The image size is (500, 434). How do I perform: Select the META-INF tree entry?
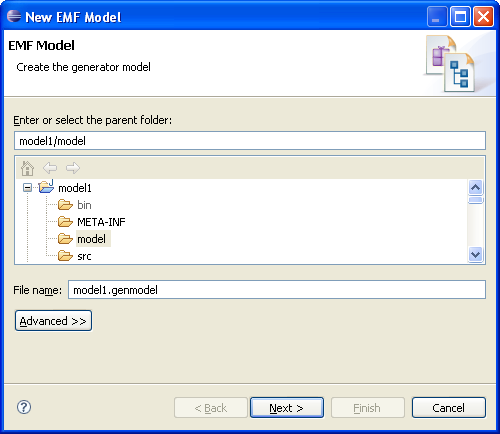[x=101, y=222]
